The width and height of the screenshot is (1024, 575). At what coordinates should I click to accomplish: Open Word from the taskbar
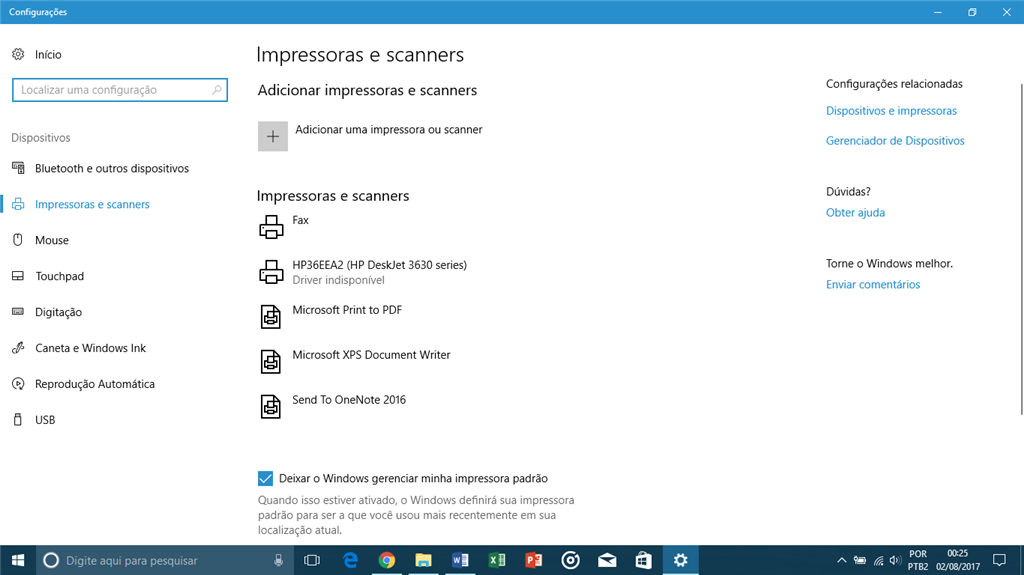click(x=460, y=560)
